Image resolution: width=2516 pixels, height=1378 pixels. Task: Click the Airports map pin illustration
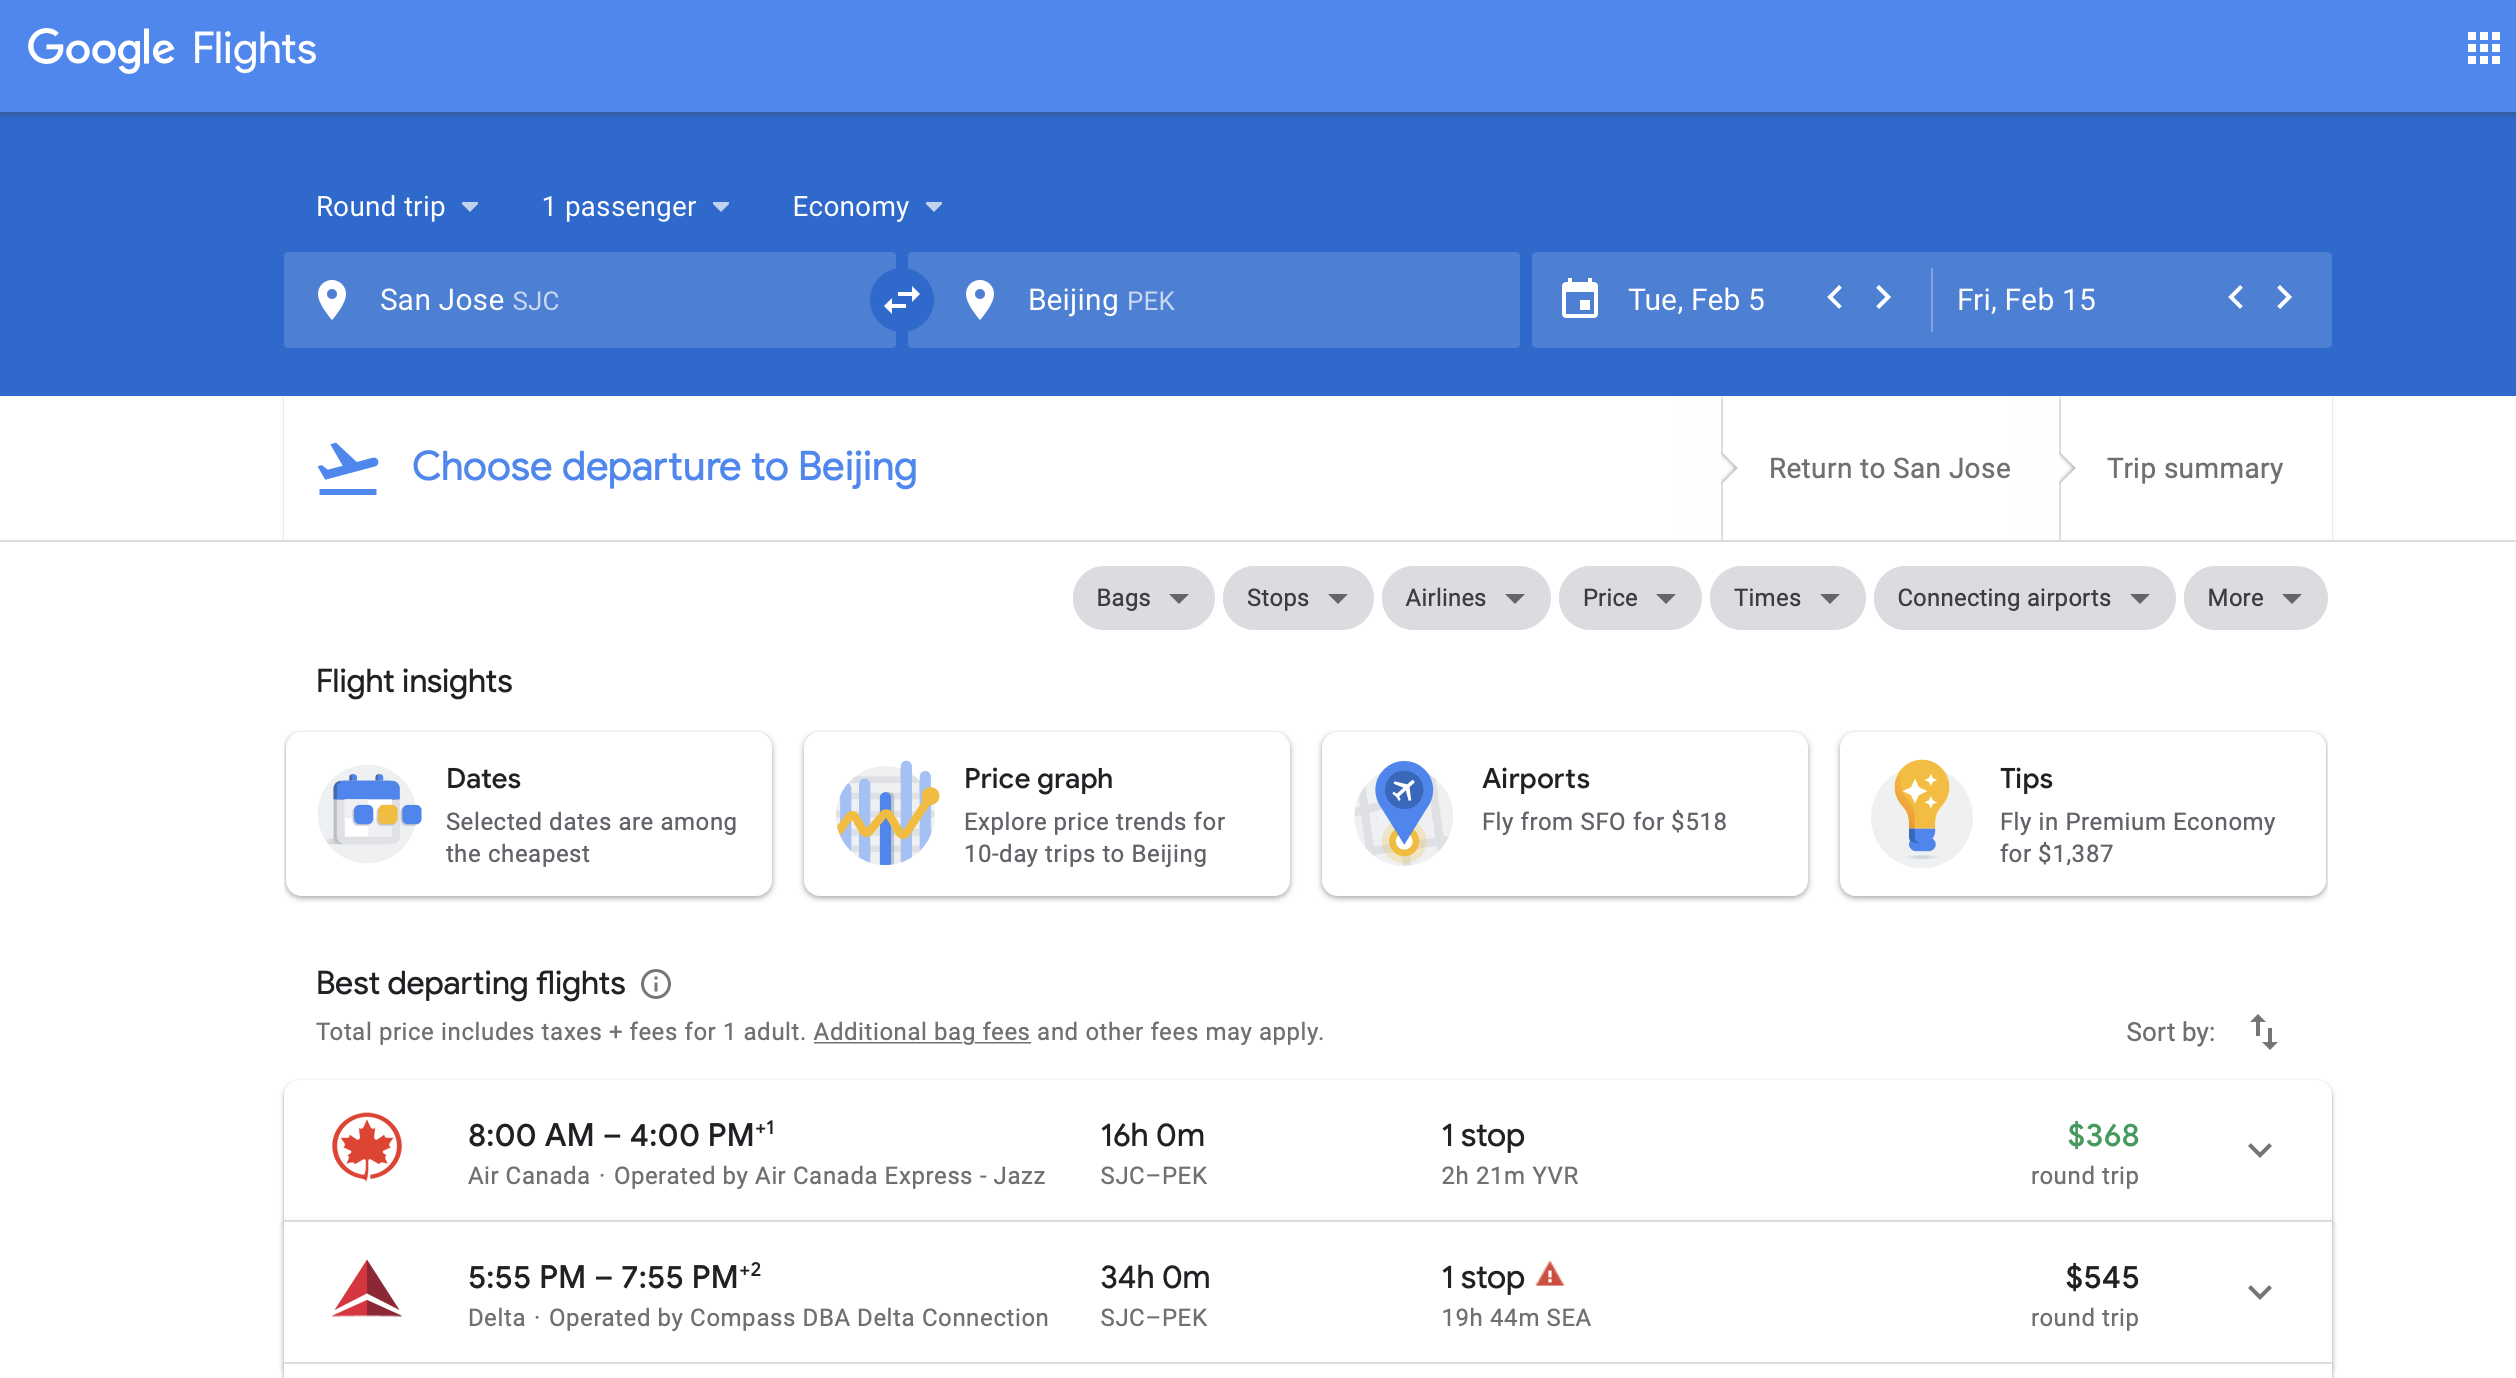(1404, 814)
